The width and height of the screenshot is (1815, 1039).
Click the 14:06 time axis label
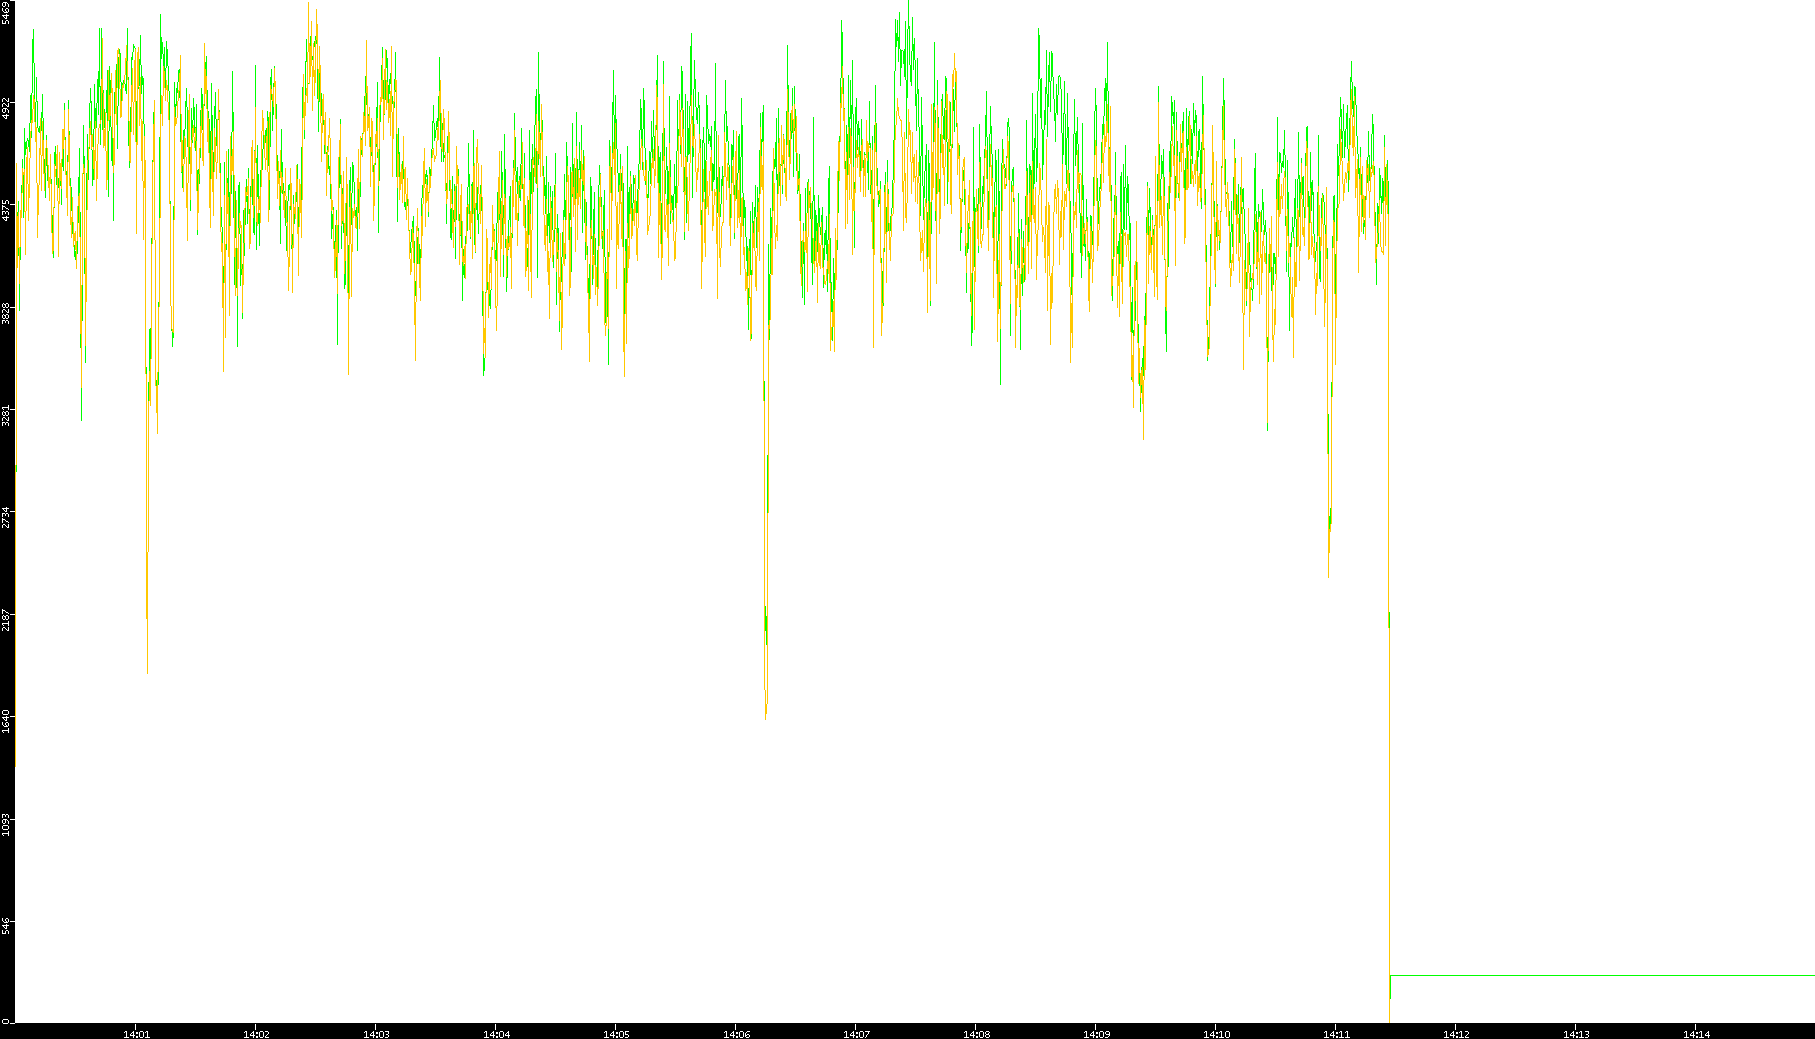pos(736,1034)
